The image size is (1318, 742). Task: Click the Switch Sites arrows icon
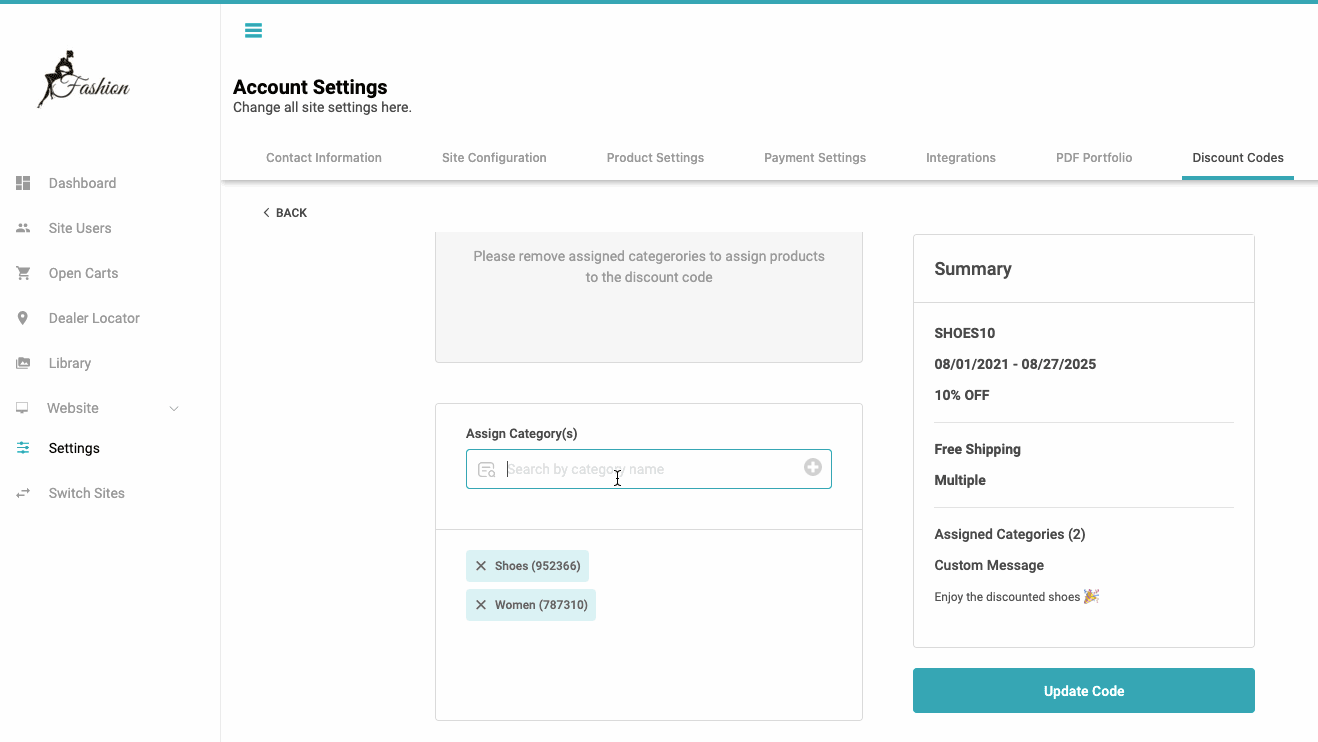click(23, 493)
